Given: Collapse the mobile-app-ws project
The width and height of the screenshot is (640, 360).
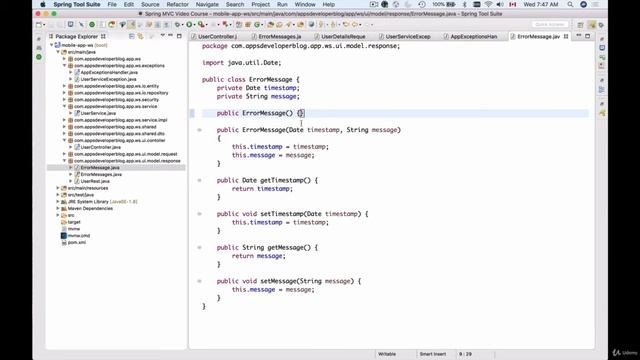Looking at the screenshot, I should (52, 45).
